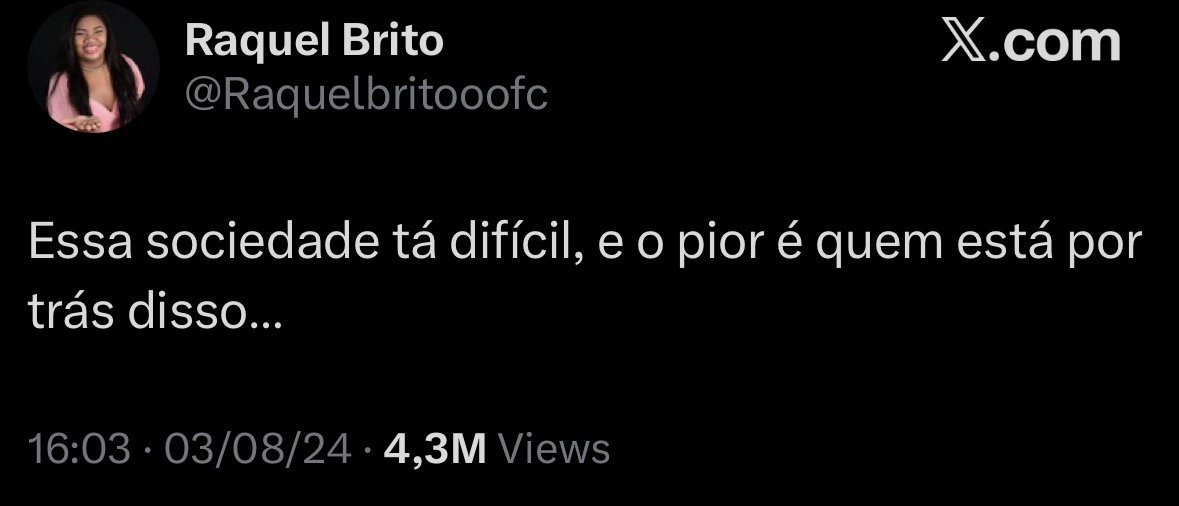Click the X logo icon
Viewport: 1179px width, 506px height.
[962, 41]
